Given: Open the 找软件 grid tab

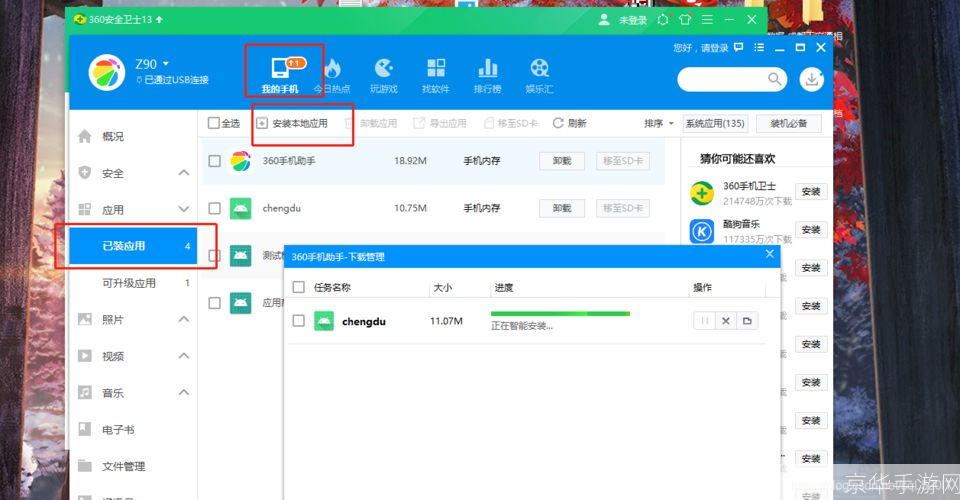Looking at the screenshot, I should click(x=436, y=75).
